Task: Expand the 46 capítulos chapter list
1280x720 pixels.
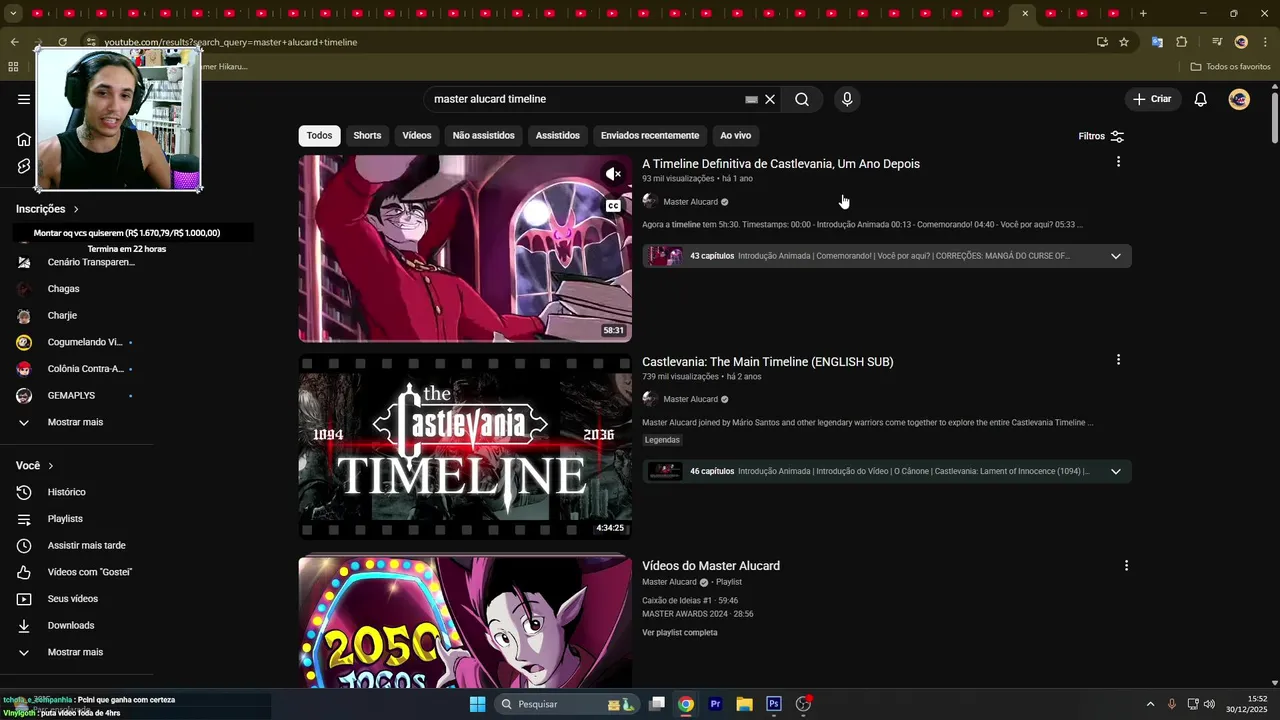Action: pyautogui.click(x=1115, y=471)
